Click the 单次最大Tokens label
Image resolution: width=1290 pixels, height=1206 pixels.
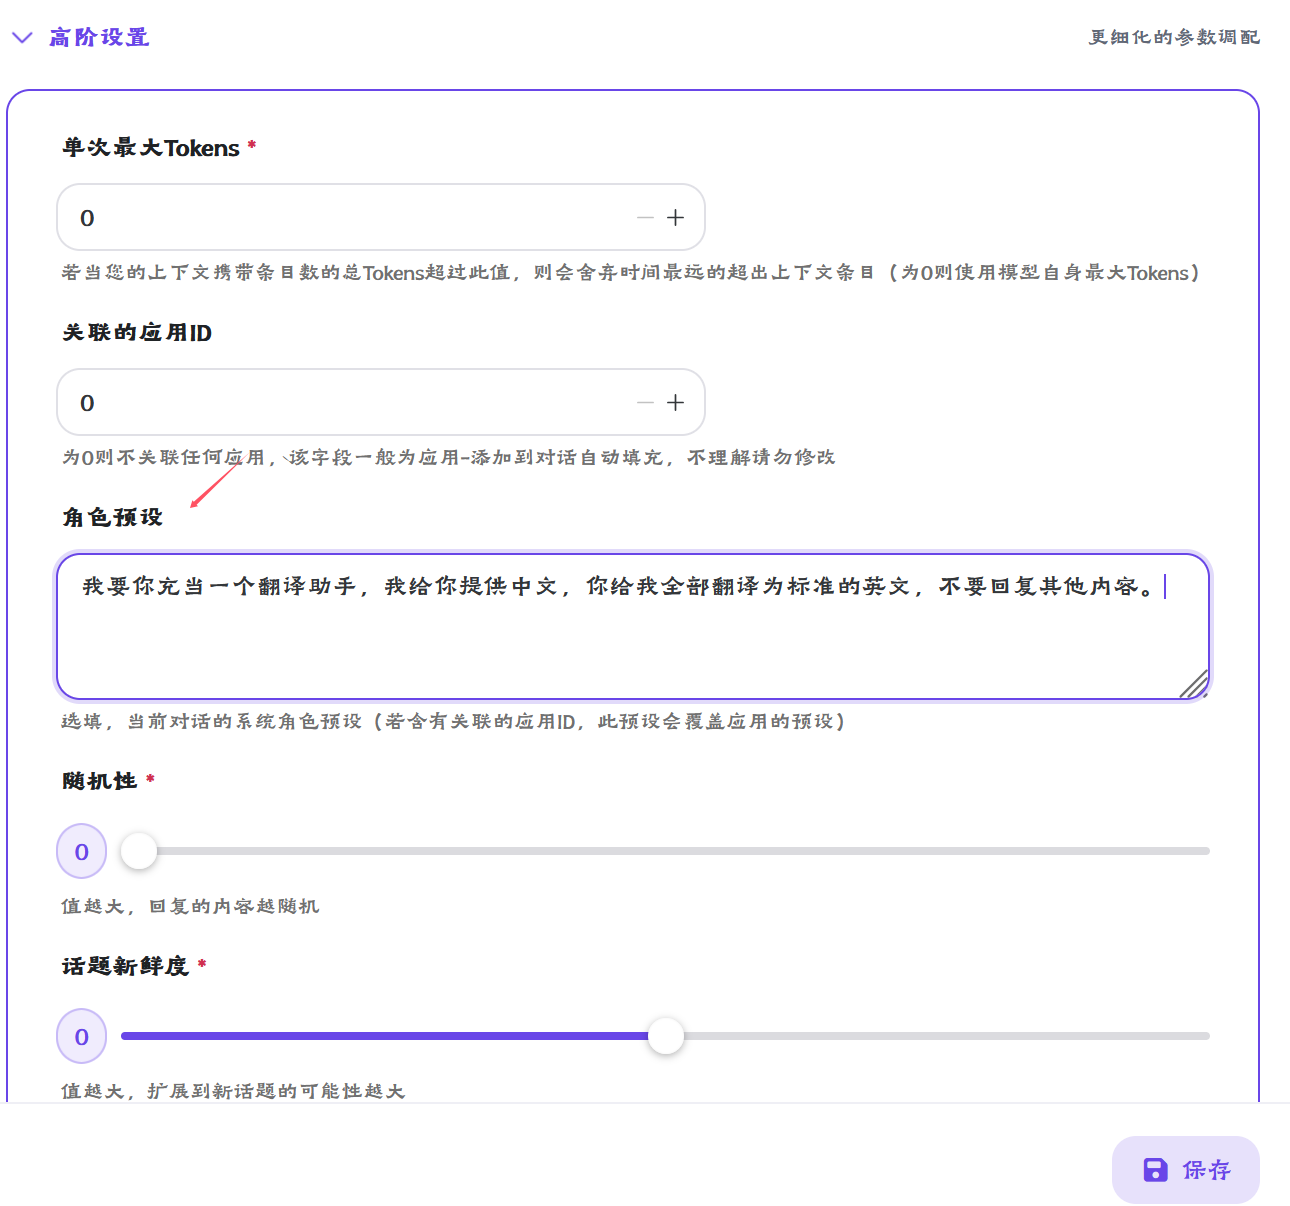coord(151,147)
